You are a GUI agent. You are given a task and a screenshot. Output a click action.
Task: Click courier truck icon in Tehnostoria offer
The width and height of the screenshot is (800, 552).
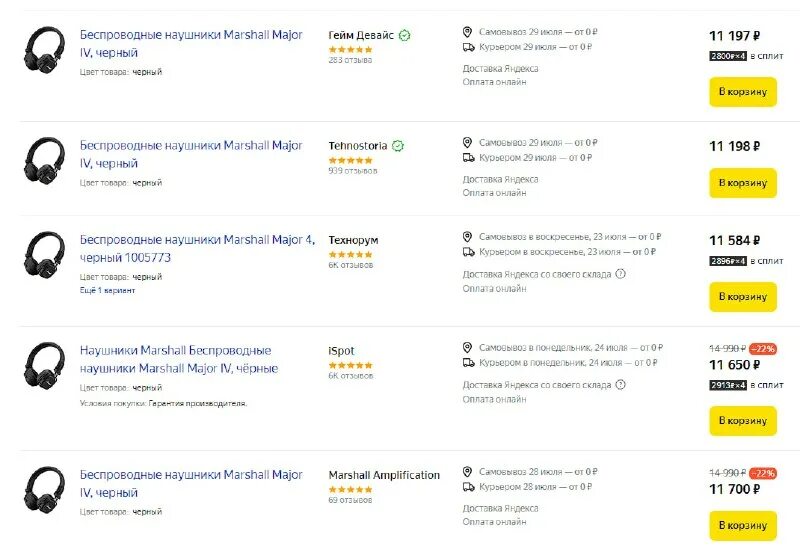467,158
